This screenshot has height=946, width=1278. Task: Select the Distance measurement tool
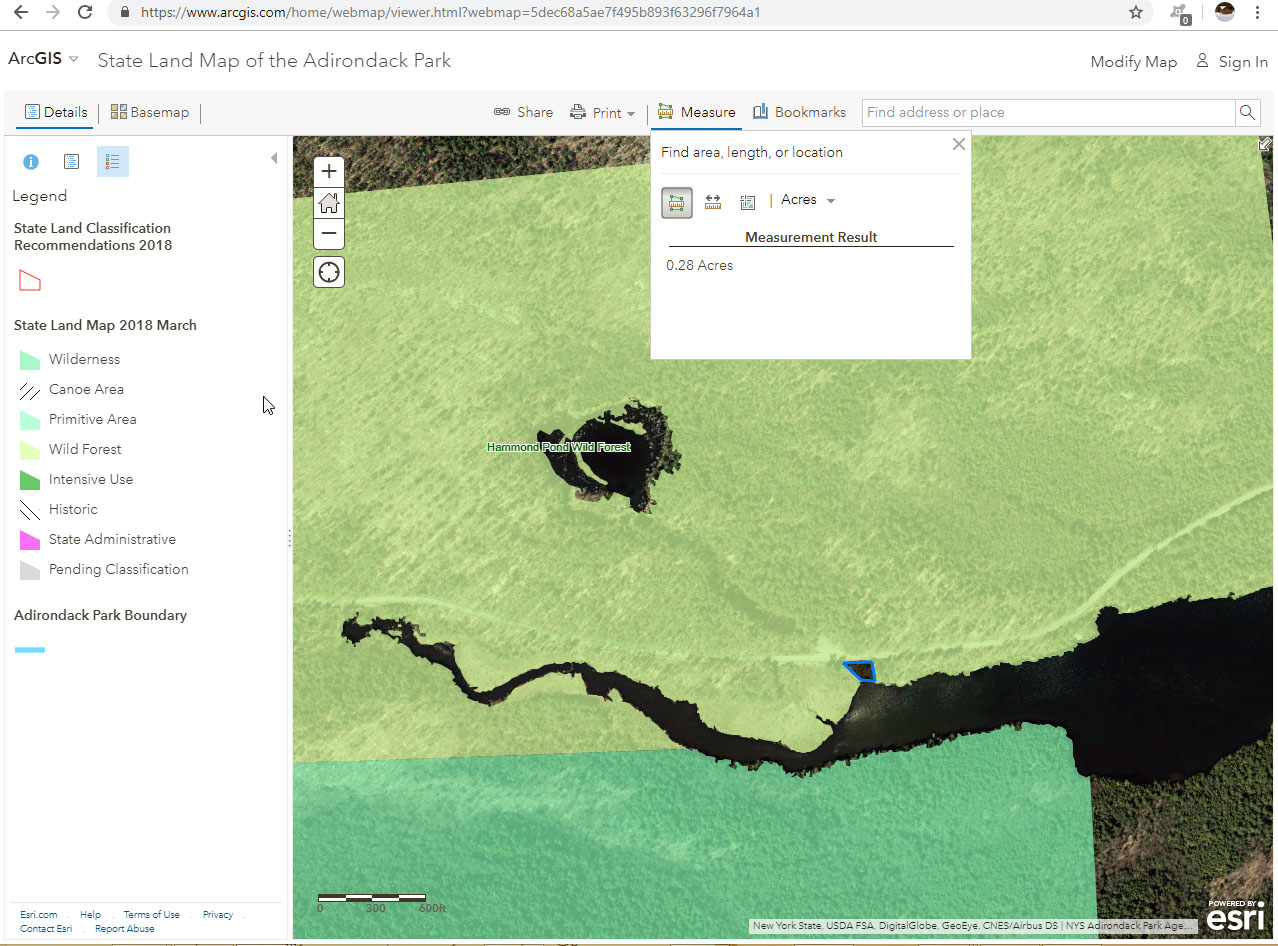(x=713, y=202)
